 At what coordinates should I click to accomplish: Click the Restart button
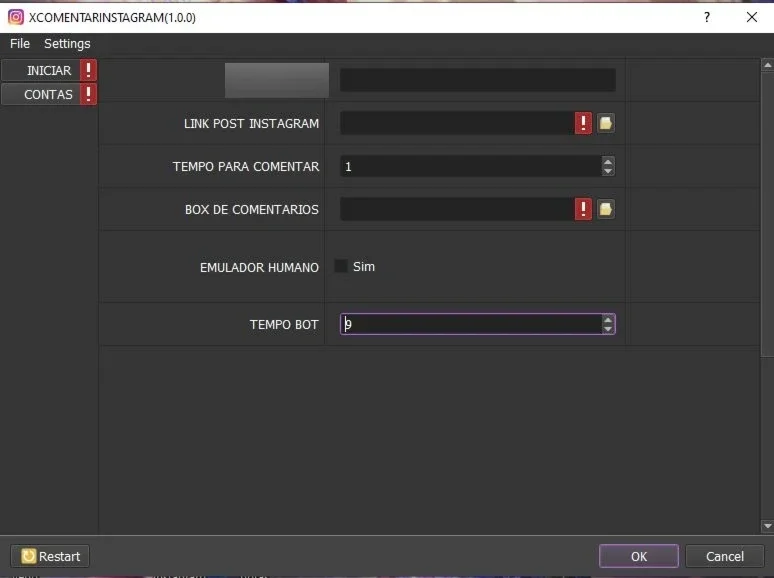click(x=50, y=556)
